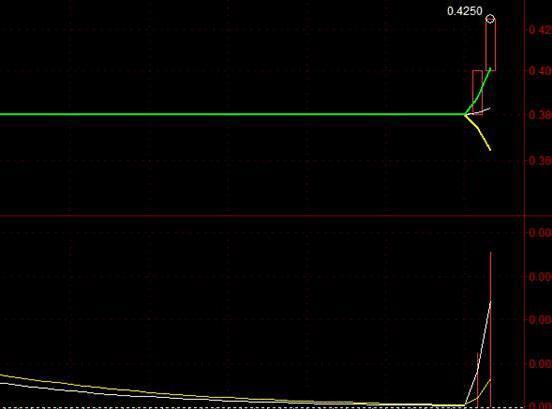Select the shorter red candlestick below 0.40
Image resolution: width=552 pixels, height=409 pixels.
point(477,92)
